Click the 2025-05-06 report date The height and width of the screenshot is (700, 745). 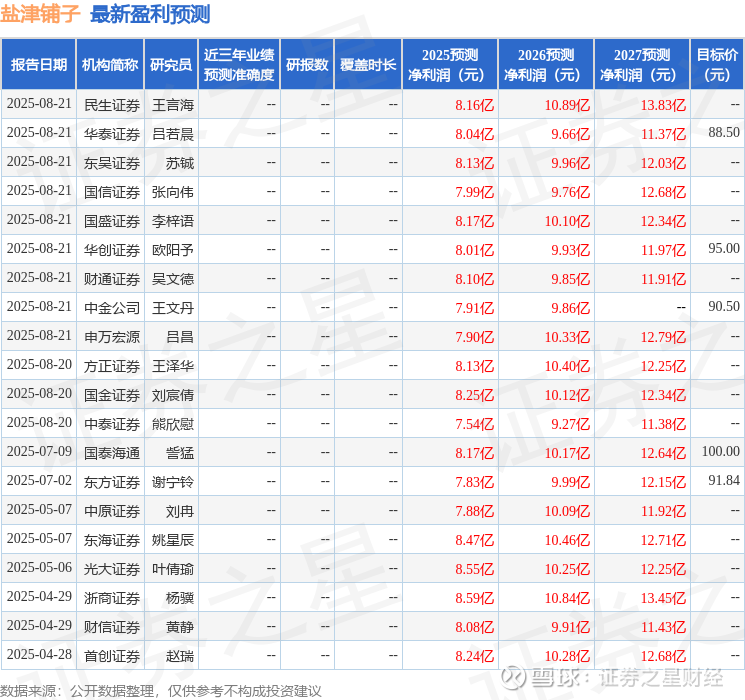(x=39, y=567)
